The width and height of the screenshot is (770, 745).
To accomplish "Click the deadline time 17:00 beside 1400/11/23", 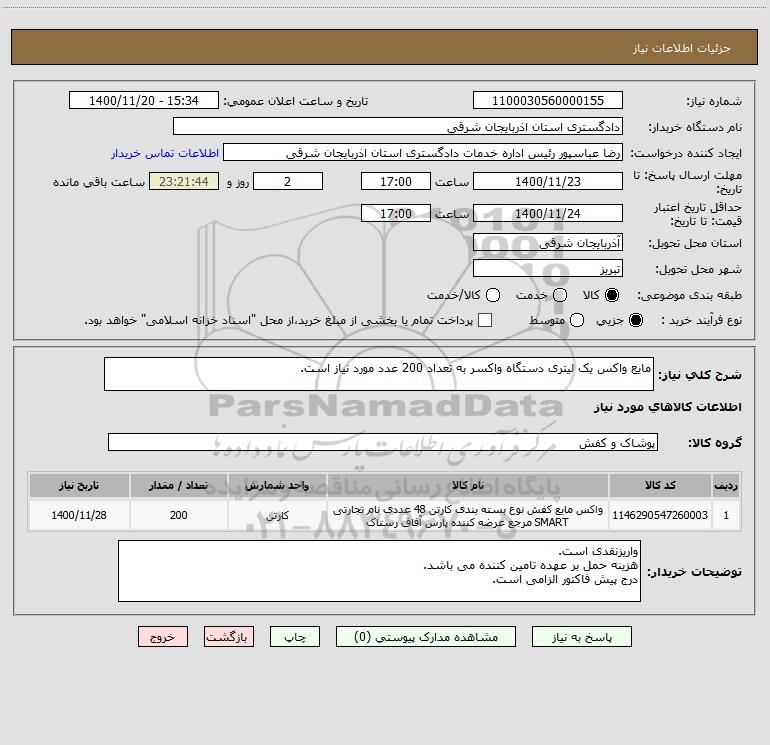I will pos(396,181).
